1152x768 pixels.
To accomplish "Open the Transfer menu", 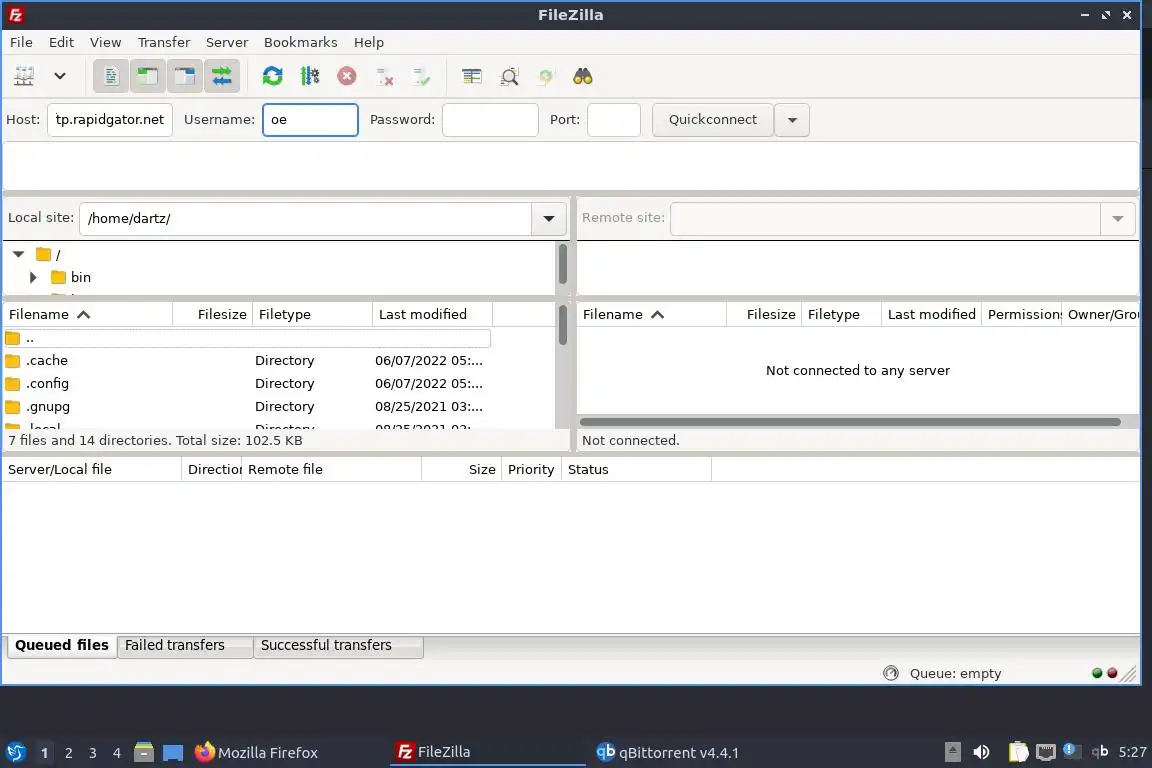I will click(164, 43).
